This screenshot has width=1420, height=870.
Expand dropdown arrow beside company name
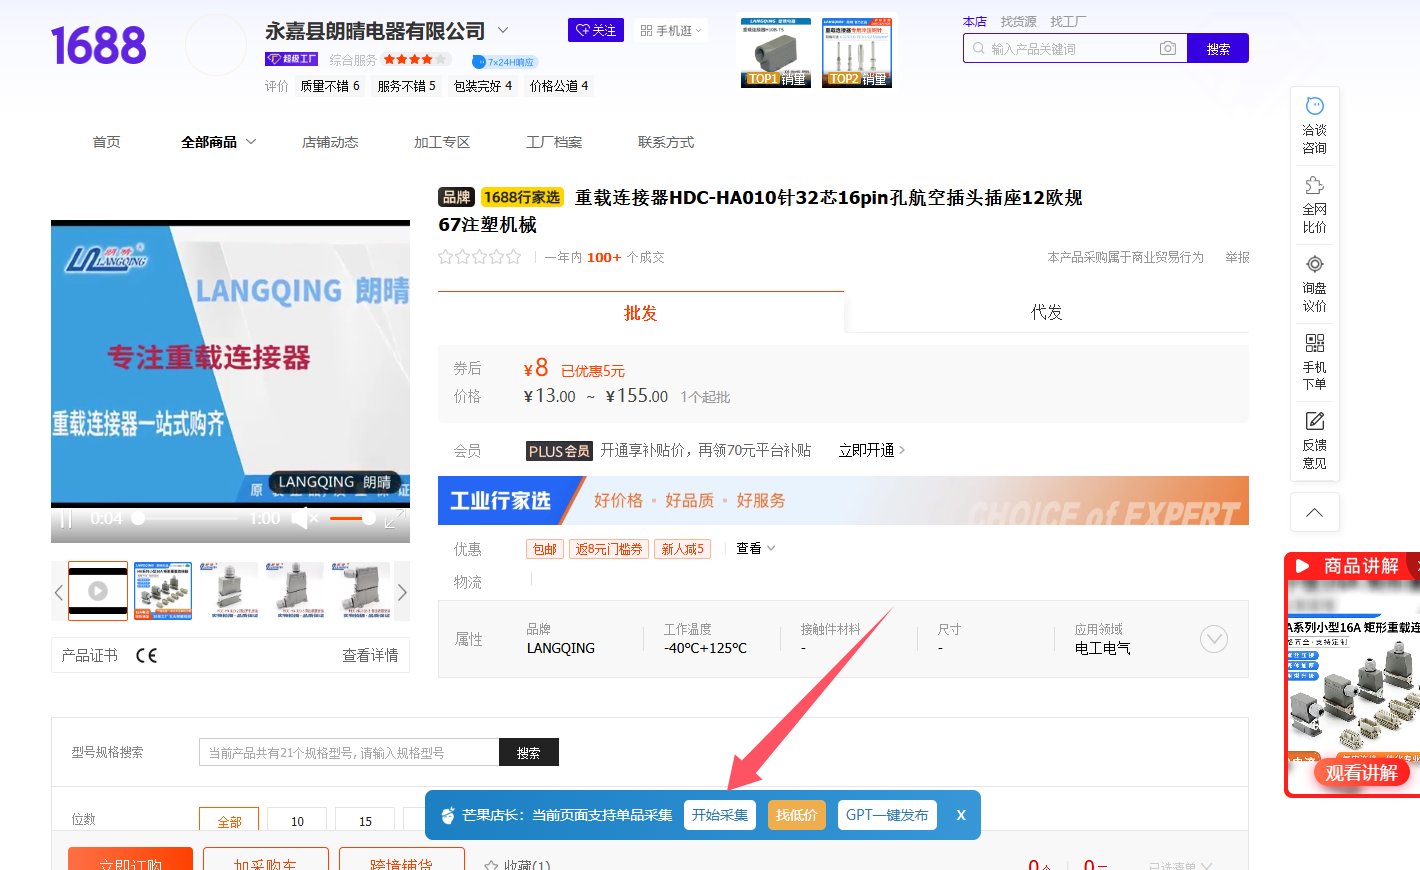503,30
